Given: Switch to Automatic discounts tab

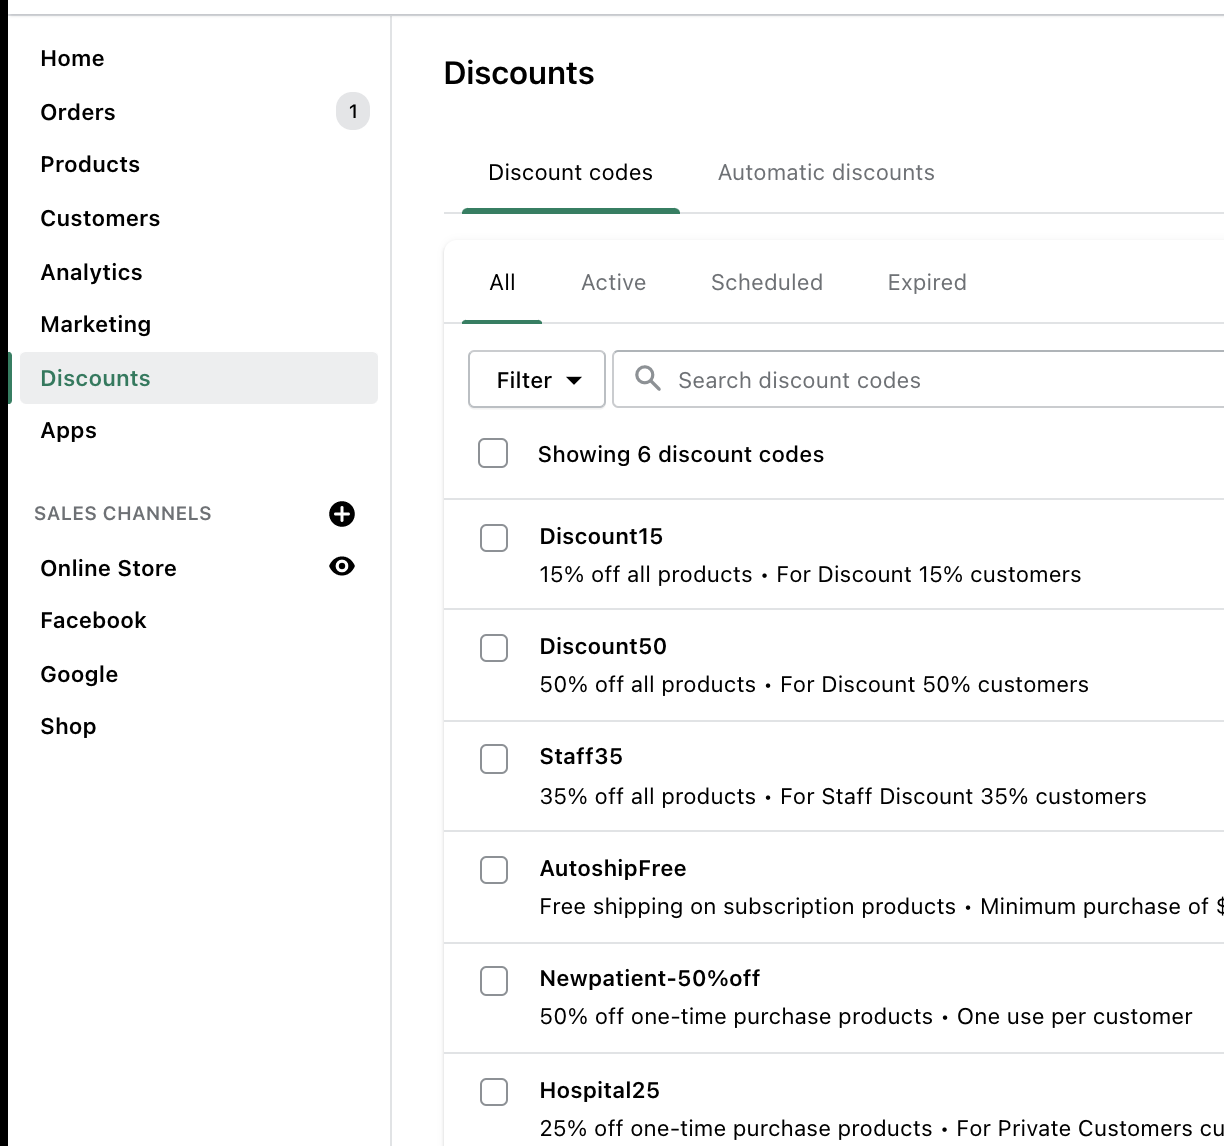Looking at the screenshot, I should point(826,173).
